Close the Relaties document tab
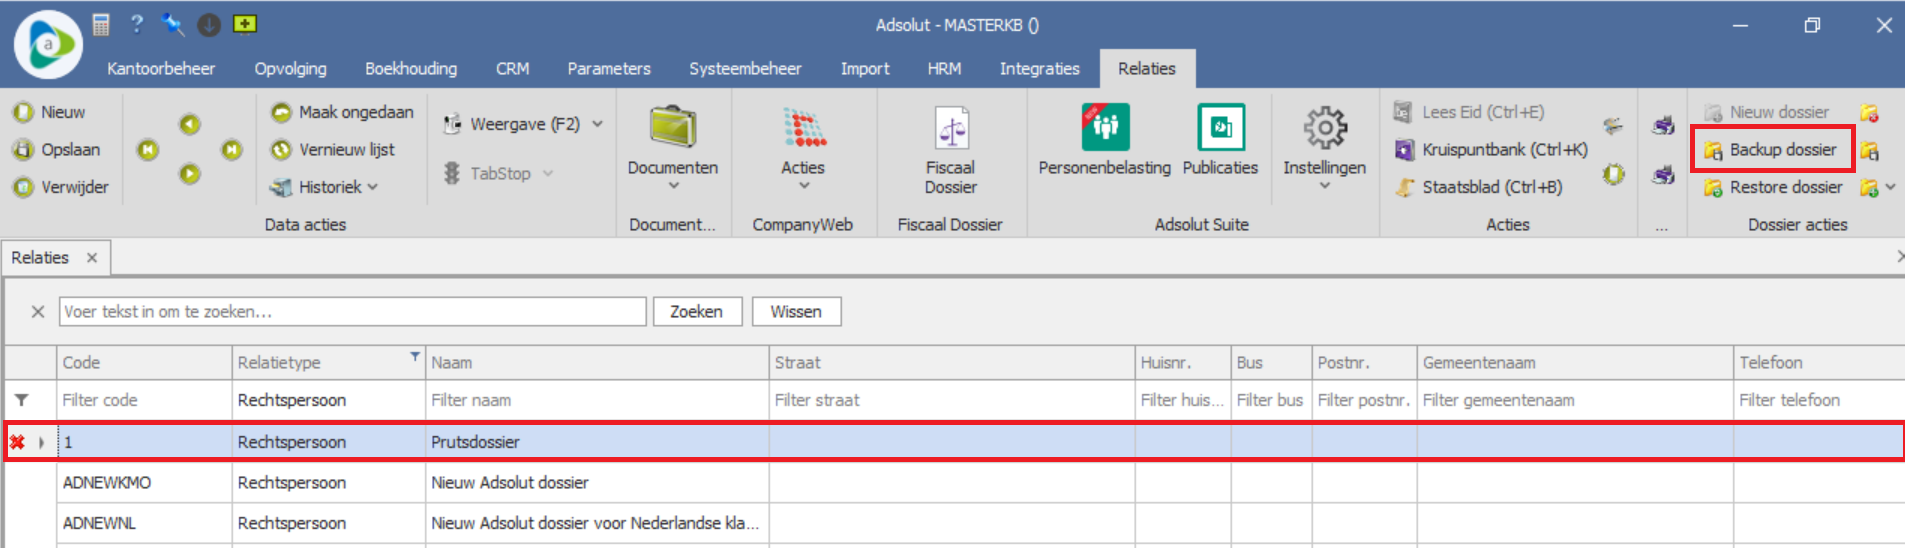Image resolution: width=1905 pixels, height=548 pixels. pyautogui.click(x=92, y=258)
